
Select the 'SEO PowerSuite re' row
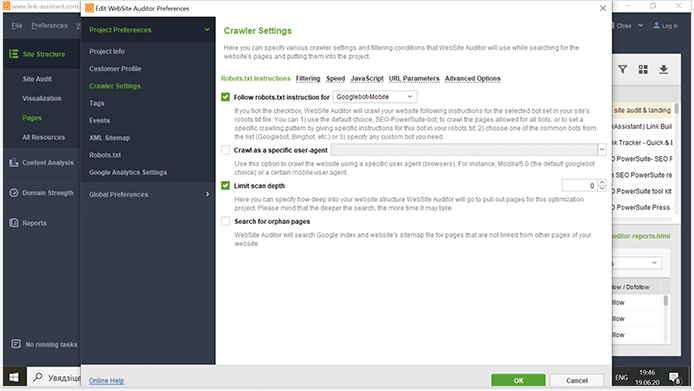tap(643, 175)
